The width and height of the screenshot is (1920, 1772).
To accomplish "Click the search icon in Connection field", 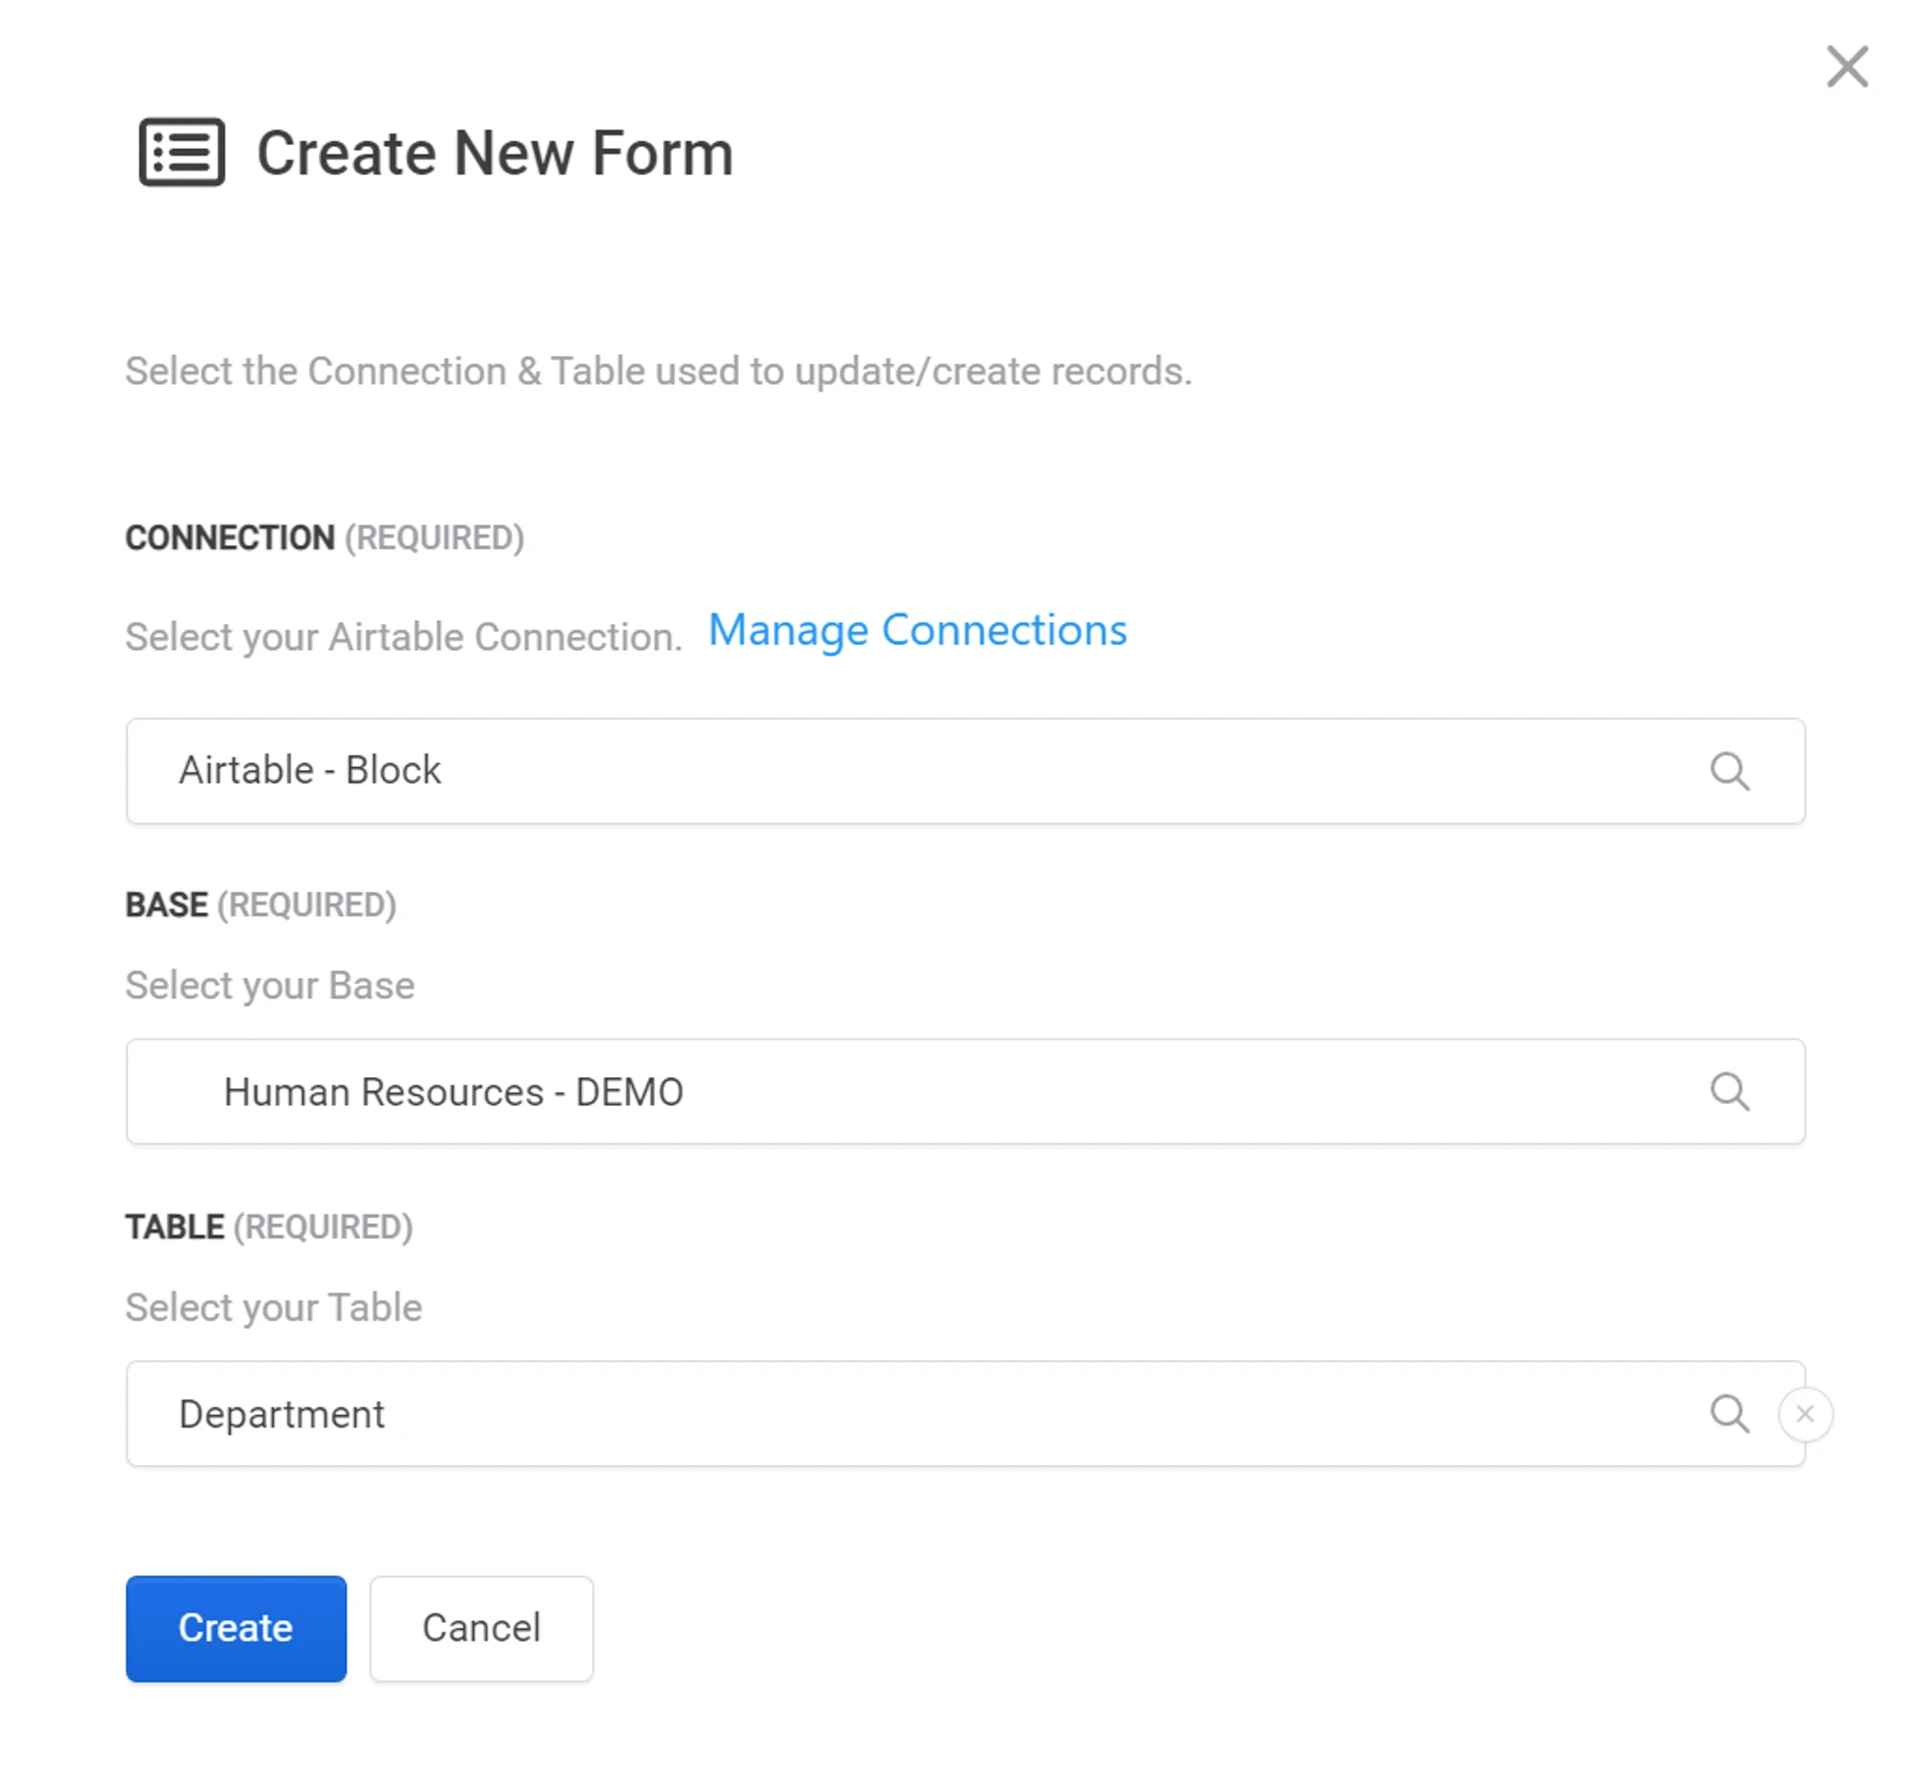I will 1729,771.
